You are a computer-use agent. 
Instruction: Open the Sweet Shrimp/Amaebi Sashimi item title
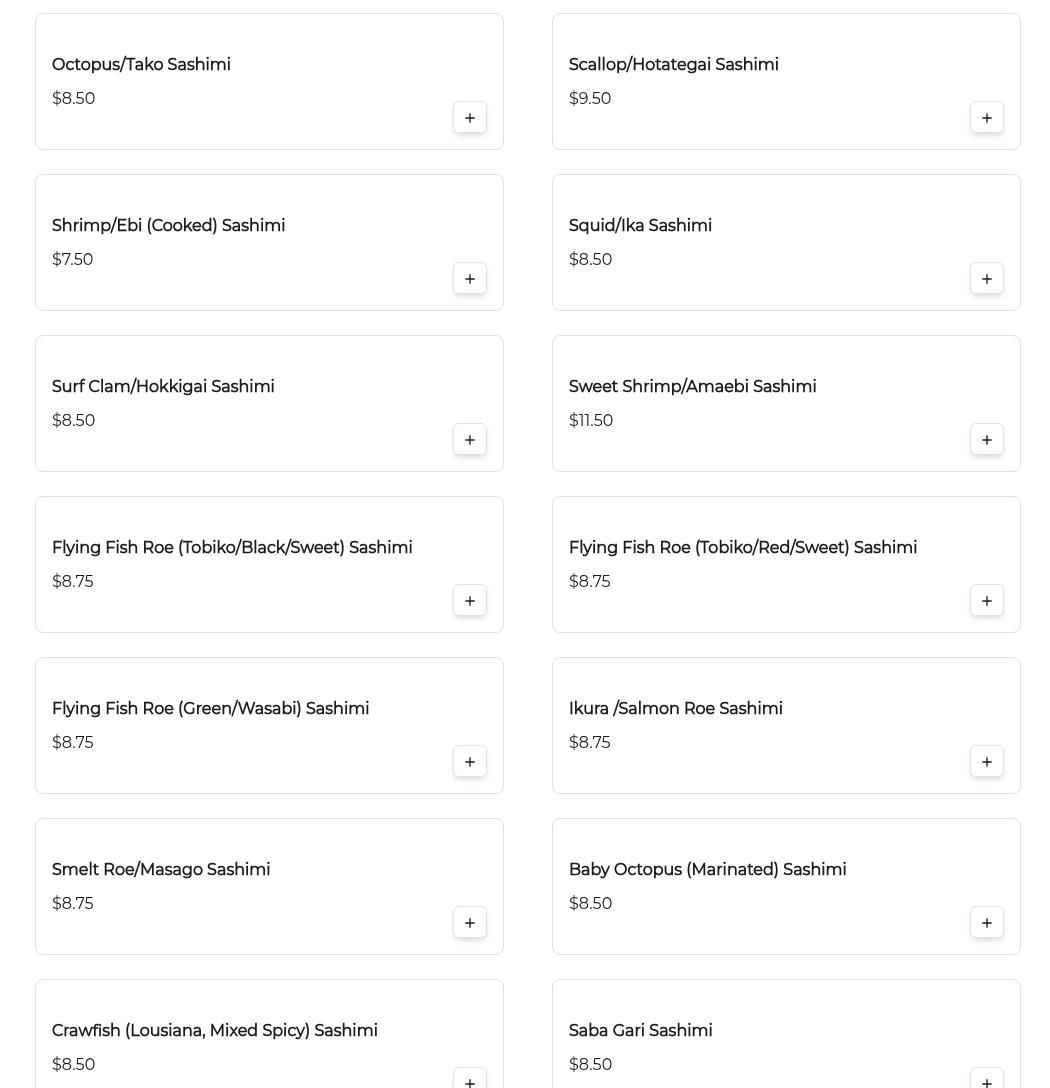tap(692, 387)
